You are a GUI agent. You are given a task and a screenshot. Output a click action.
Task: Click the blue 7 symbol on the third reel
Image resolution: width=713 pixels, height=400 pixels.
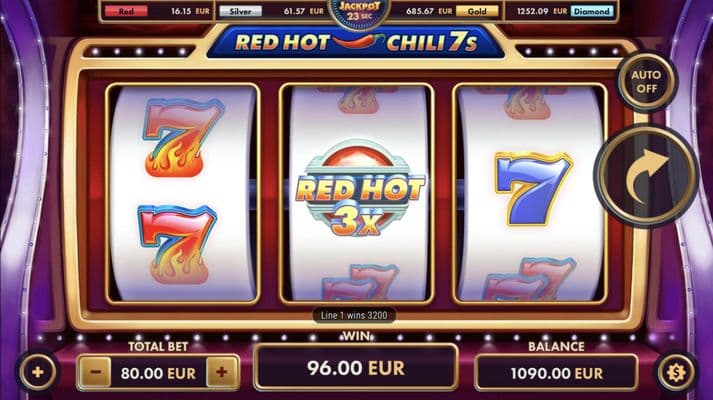pyautogui.click(x=532, y=189)
